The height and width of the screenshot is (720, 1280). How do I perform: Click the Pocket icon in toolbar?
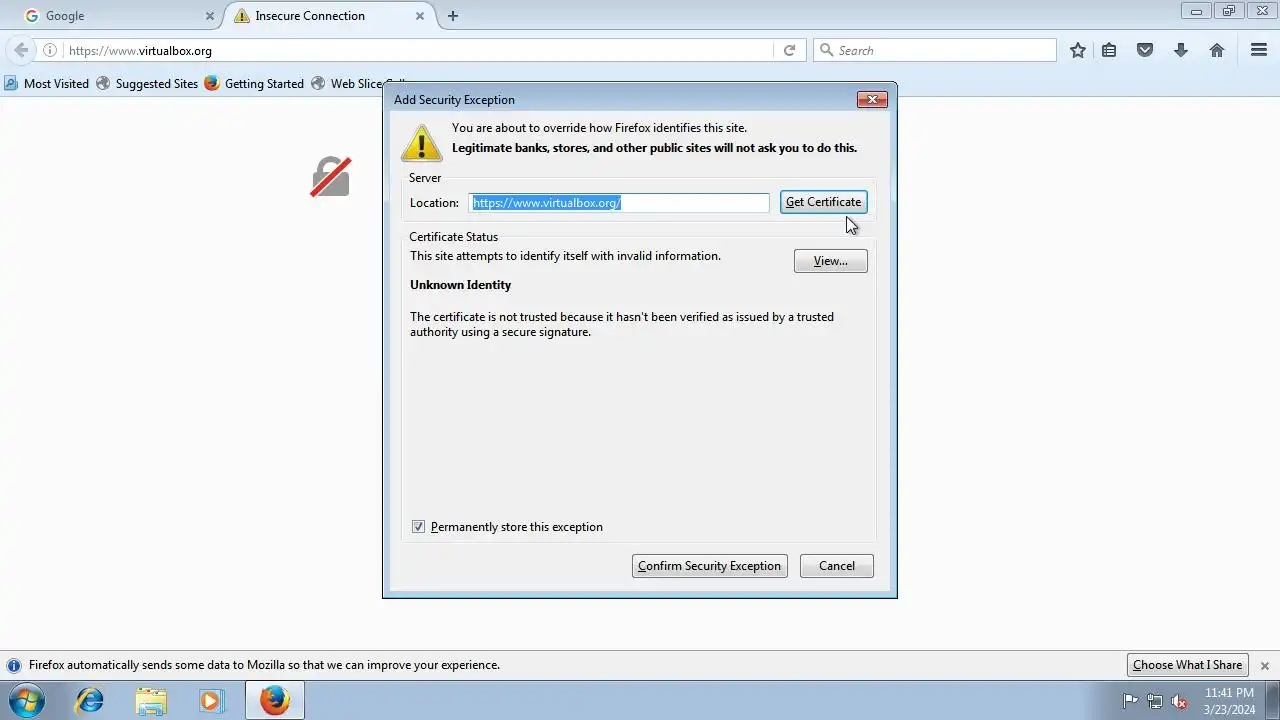(x=1145, y=50)
